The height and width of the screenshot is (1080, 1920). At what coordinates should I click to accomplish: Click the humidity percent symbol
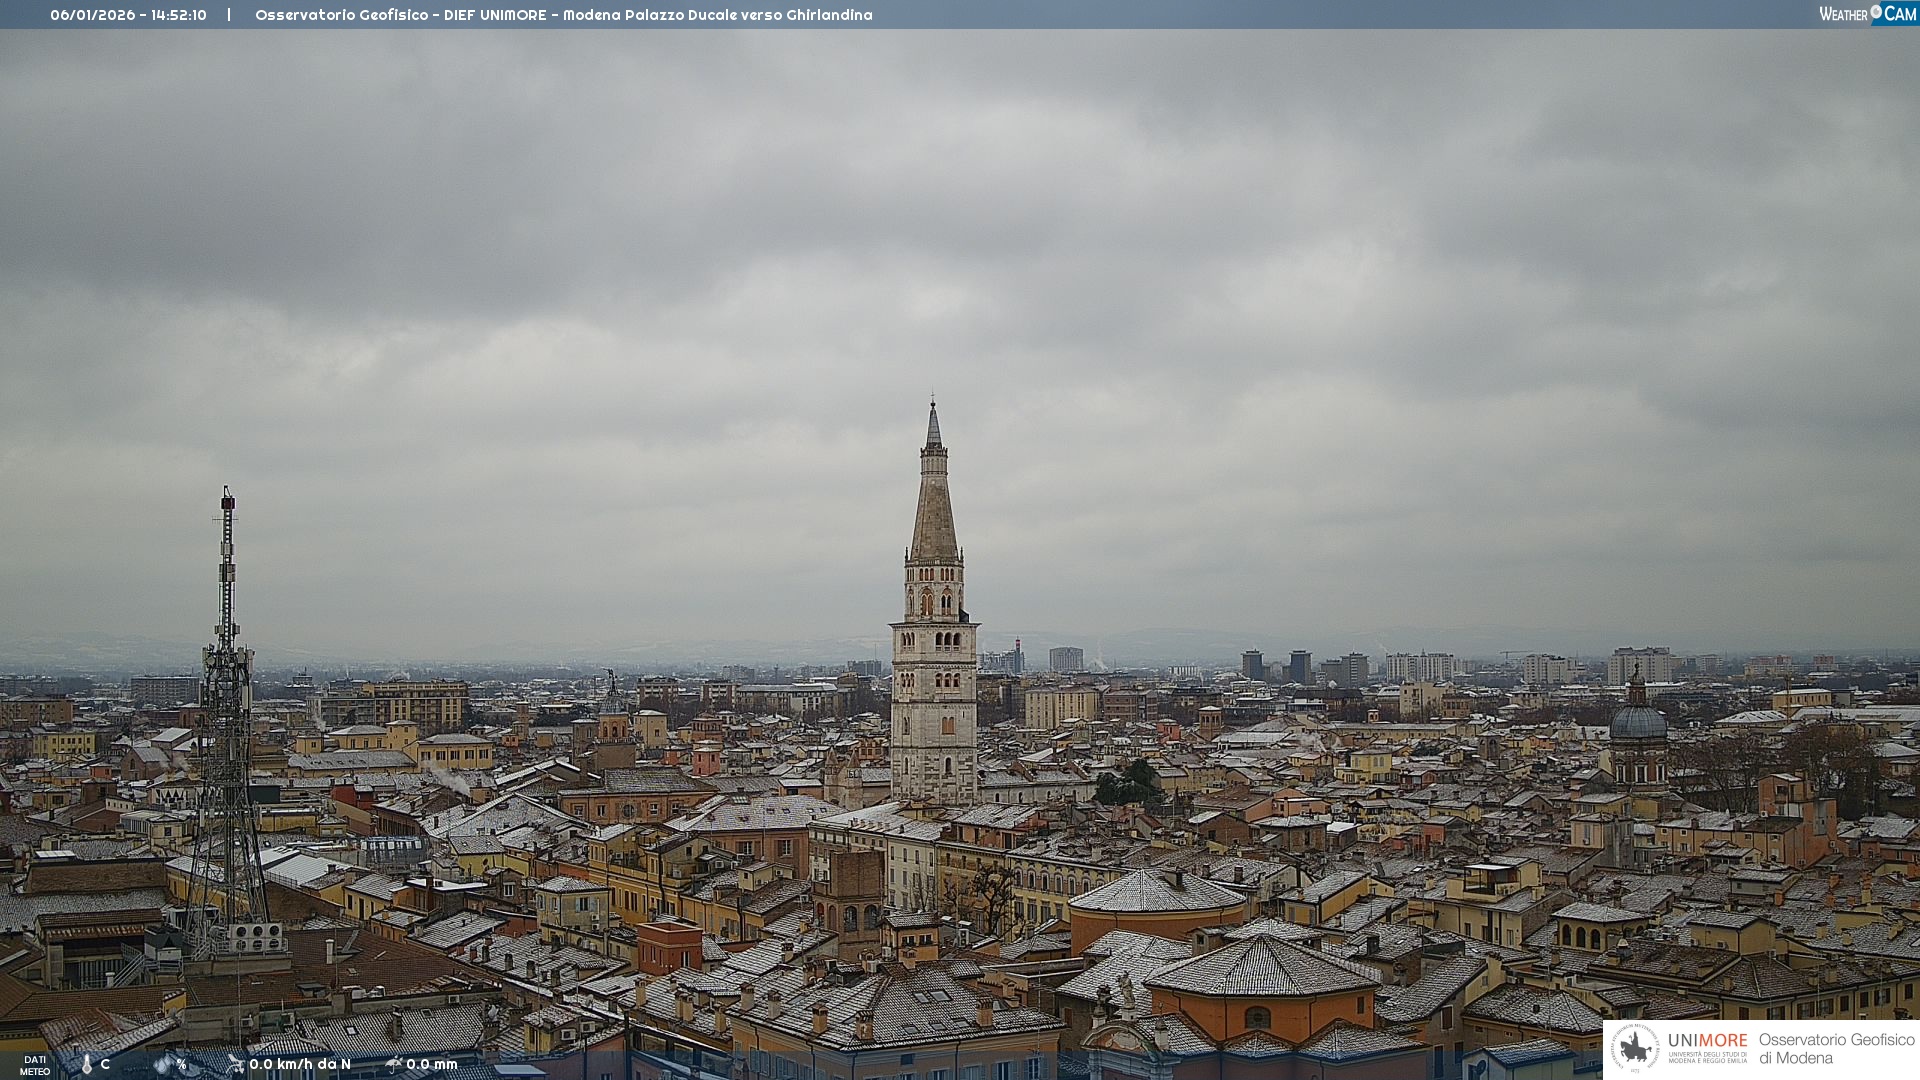pyautogui.click(x=182, y=1064)
